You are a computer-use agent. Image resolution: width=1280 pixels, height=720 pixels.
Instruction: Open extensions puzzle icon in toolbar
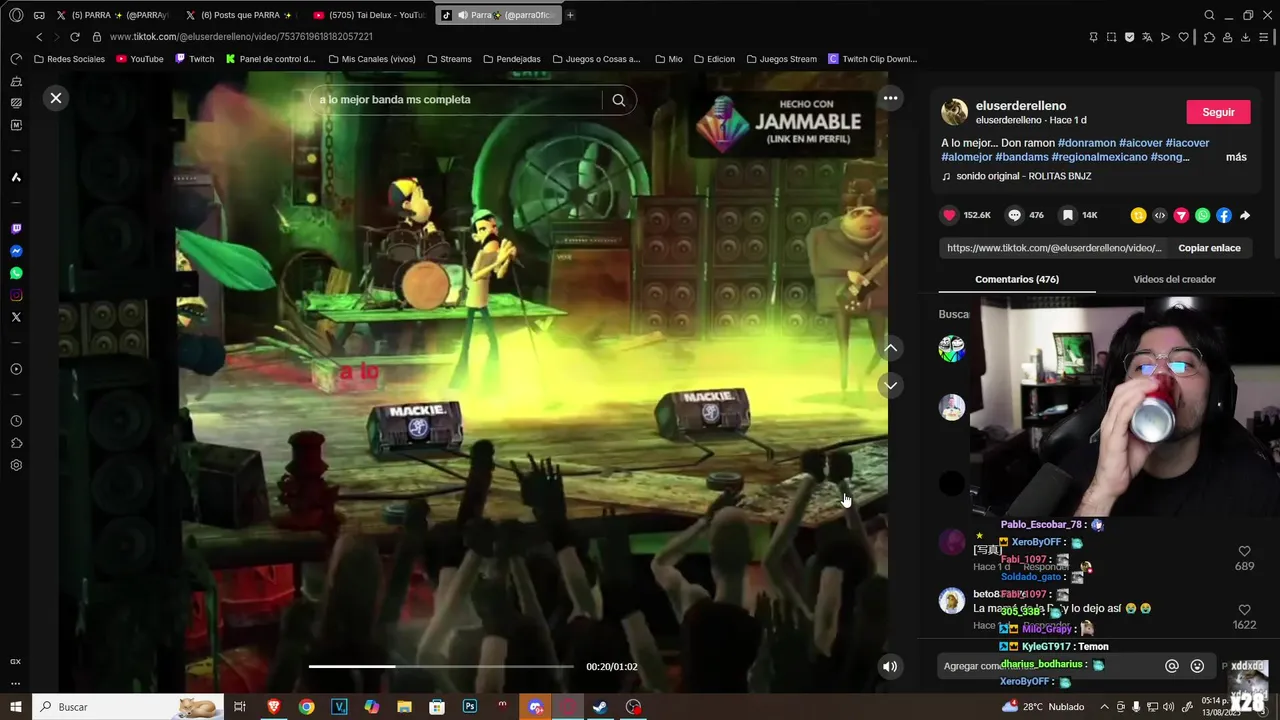1209,37
